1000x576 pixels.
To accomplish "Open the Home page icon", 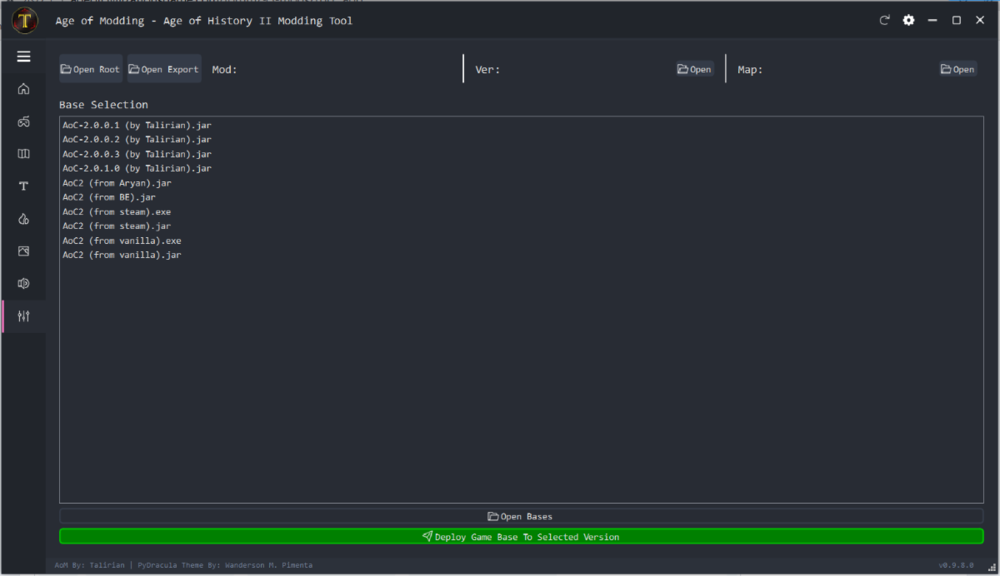I will click(24, 89).
